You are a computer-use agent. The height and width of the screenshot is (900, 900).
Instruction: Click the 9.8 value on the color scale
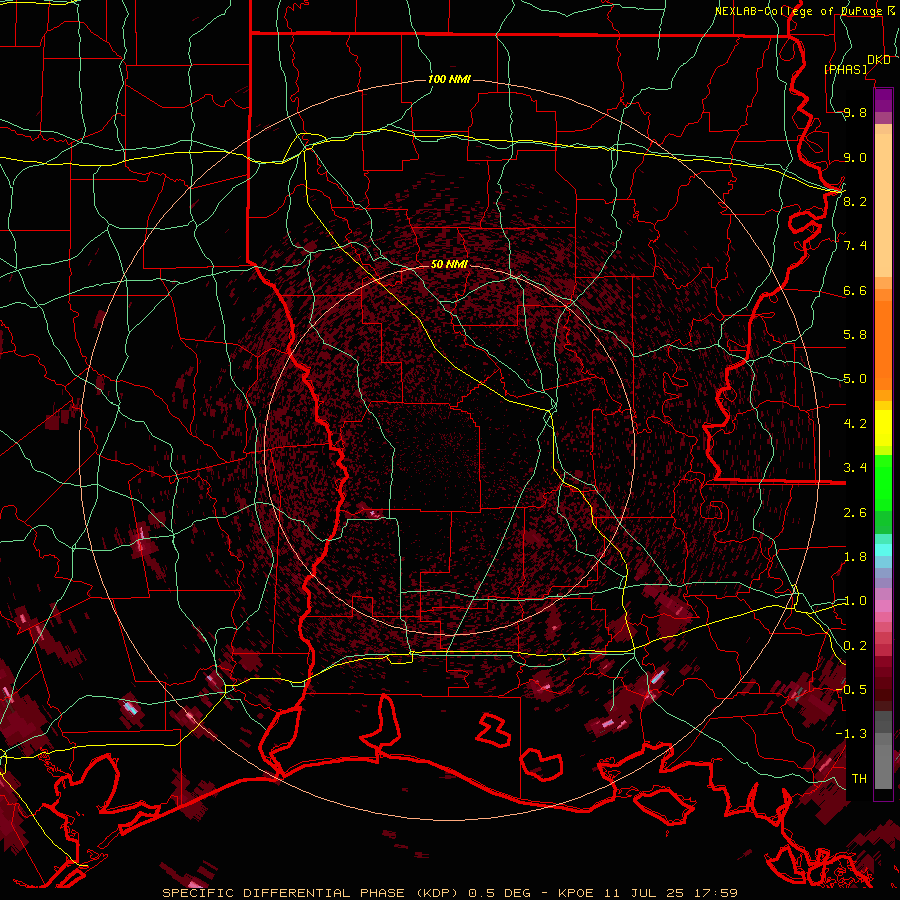855,112
